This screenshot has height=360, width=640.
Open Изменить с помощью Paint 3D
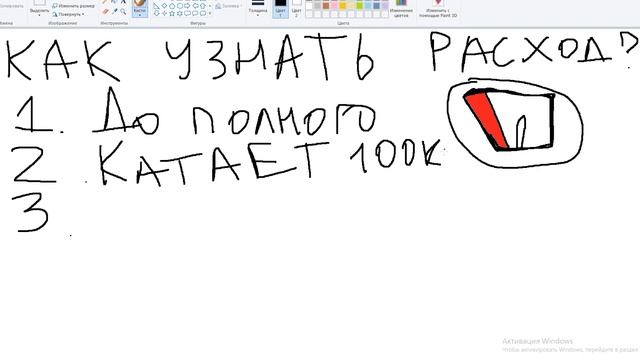pyautogui.click(x=438, y=9)
